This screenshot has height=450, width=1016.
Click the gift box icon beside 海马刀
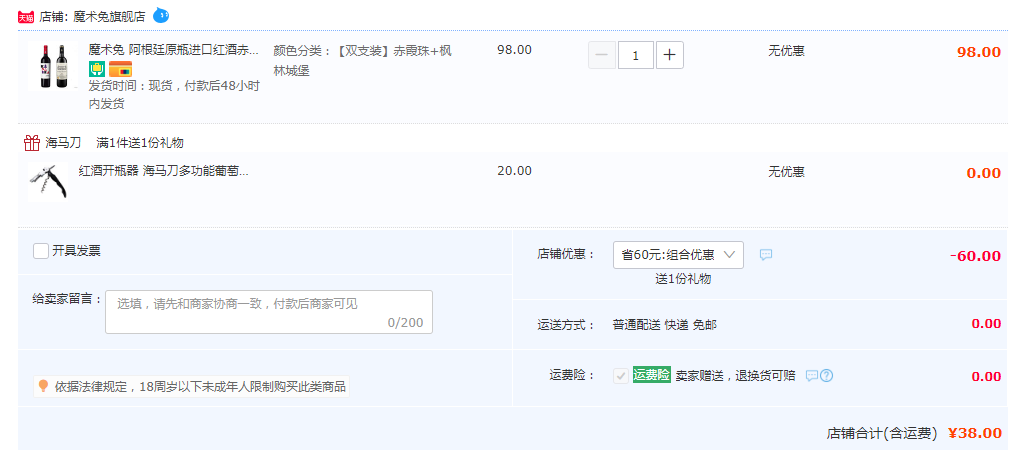[x=32, y=143]
